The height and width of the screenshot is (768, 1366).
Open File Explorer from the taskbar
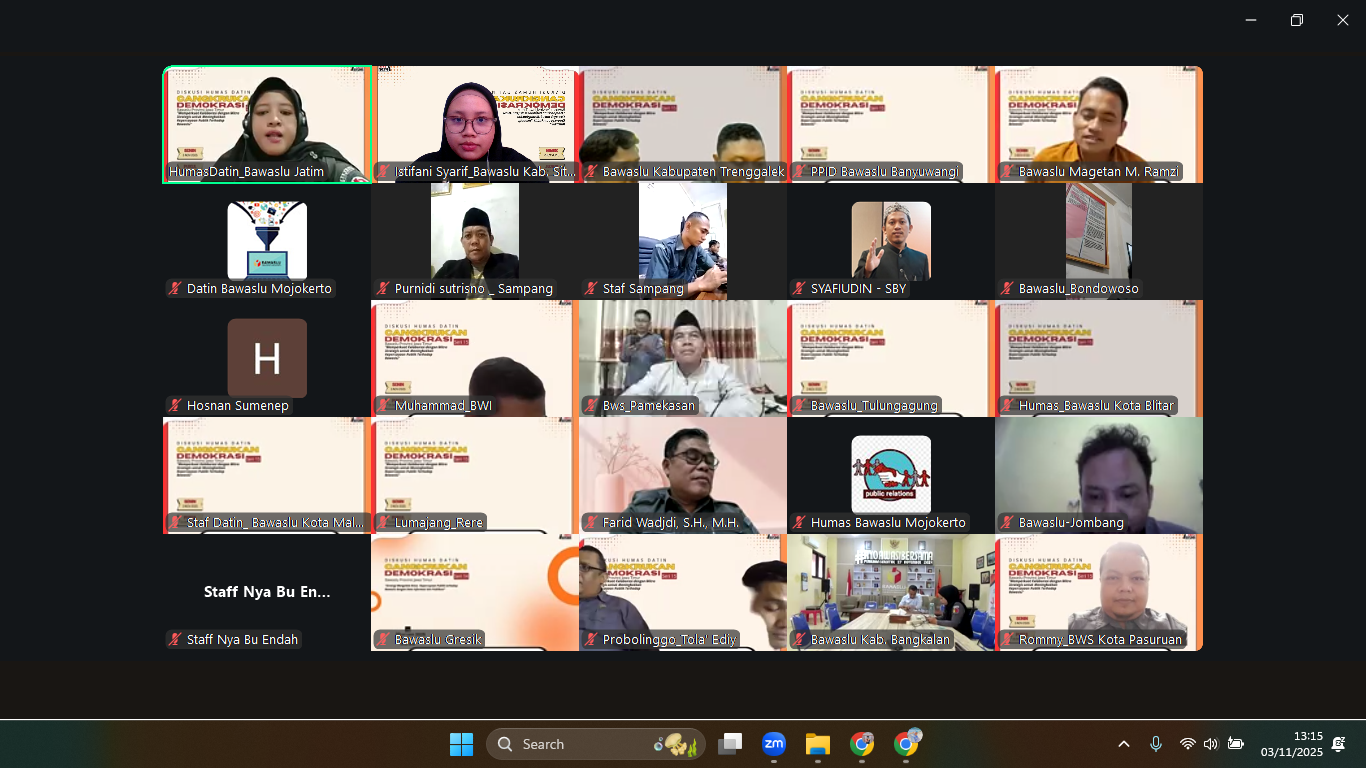coord(818,744)
